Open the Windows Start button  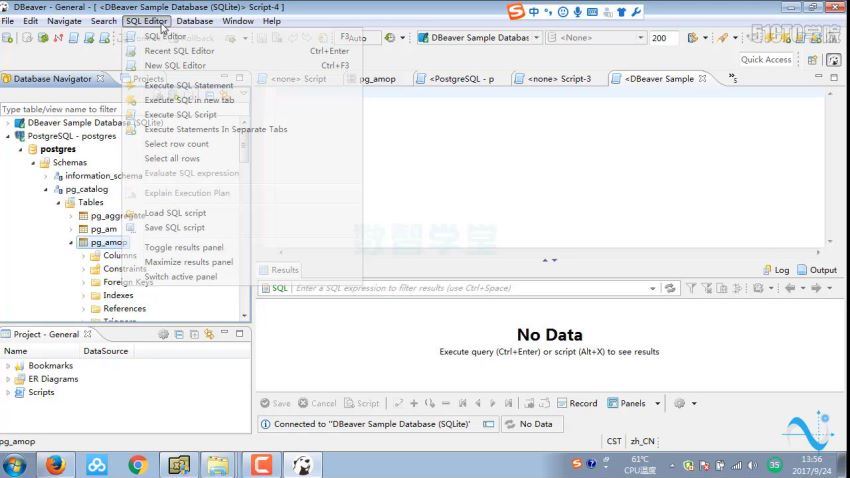pos(15,466)
